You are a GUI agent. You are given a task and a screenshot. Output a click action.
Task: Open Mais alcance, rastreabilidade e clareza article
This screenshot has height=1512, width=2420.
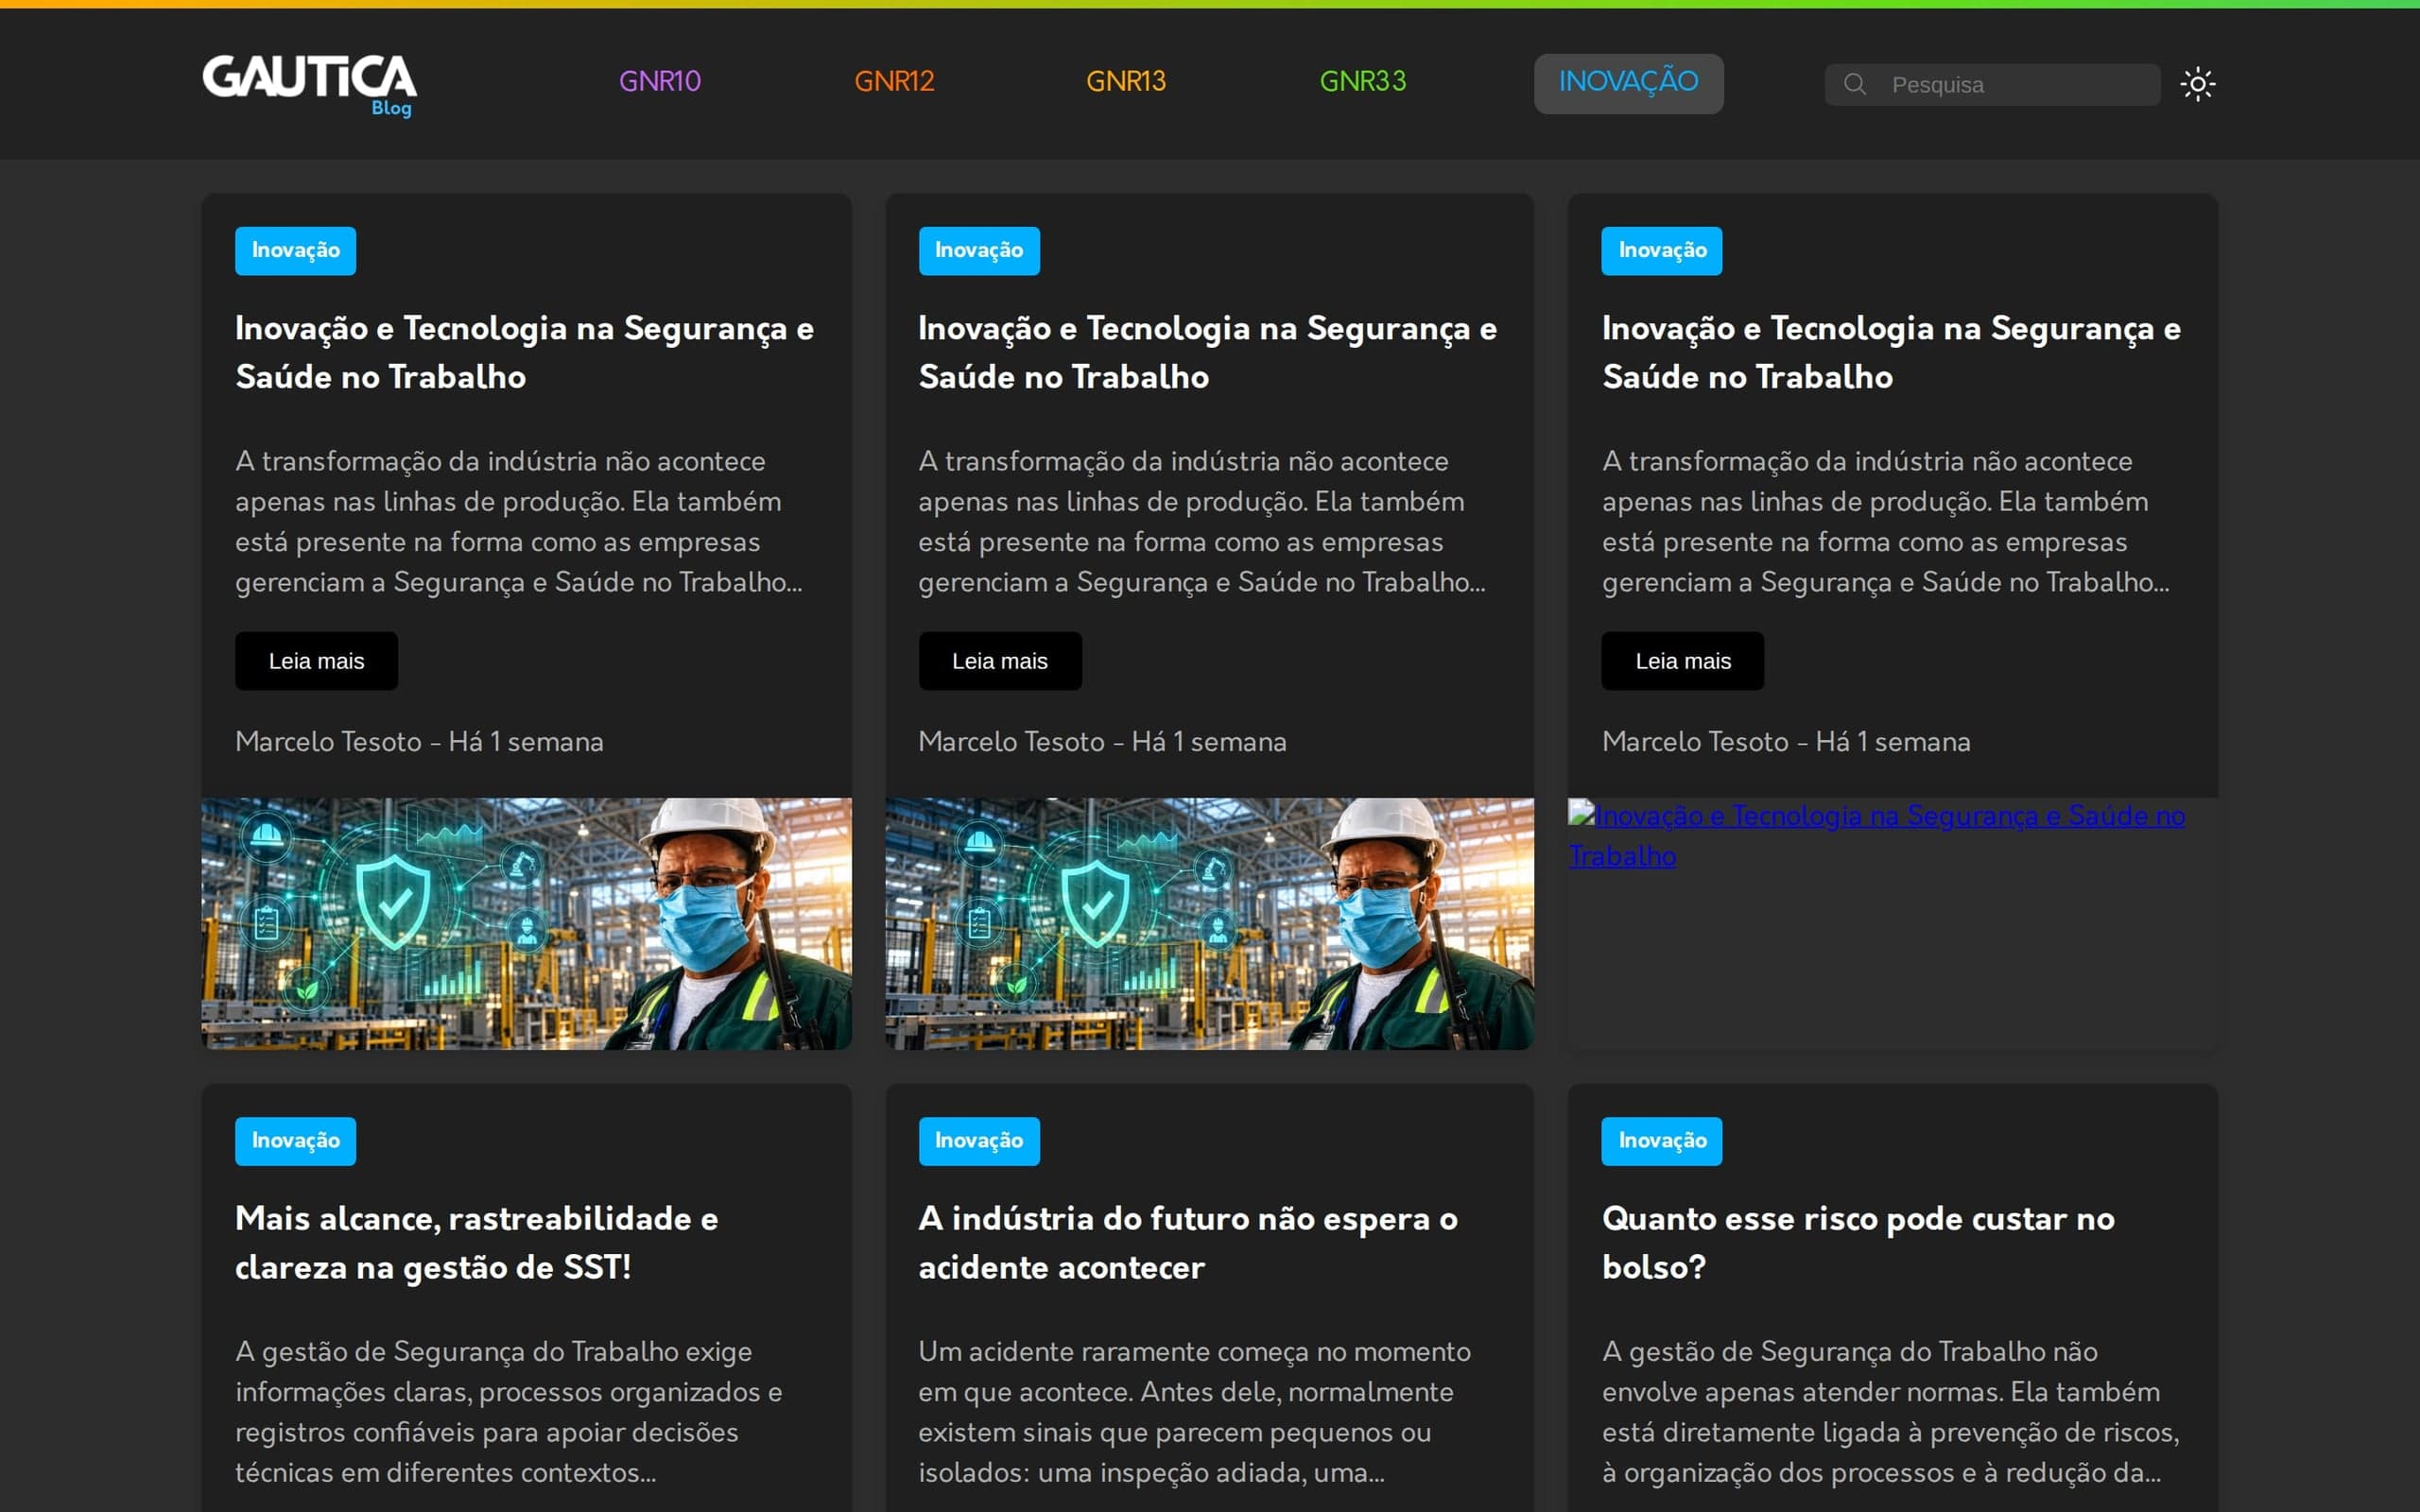476,1242
